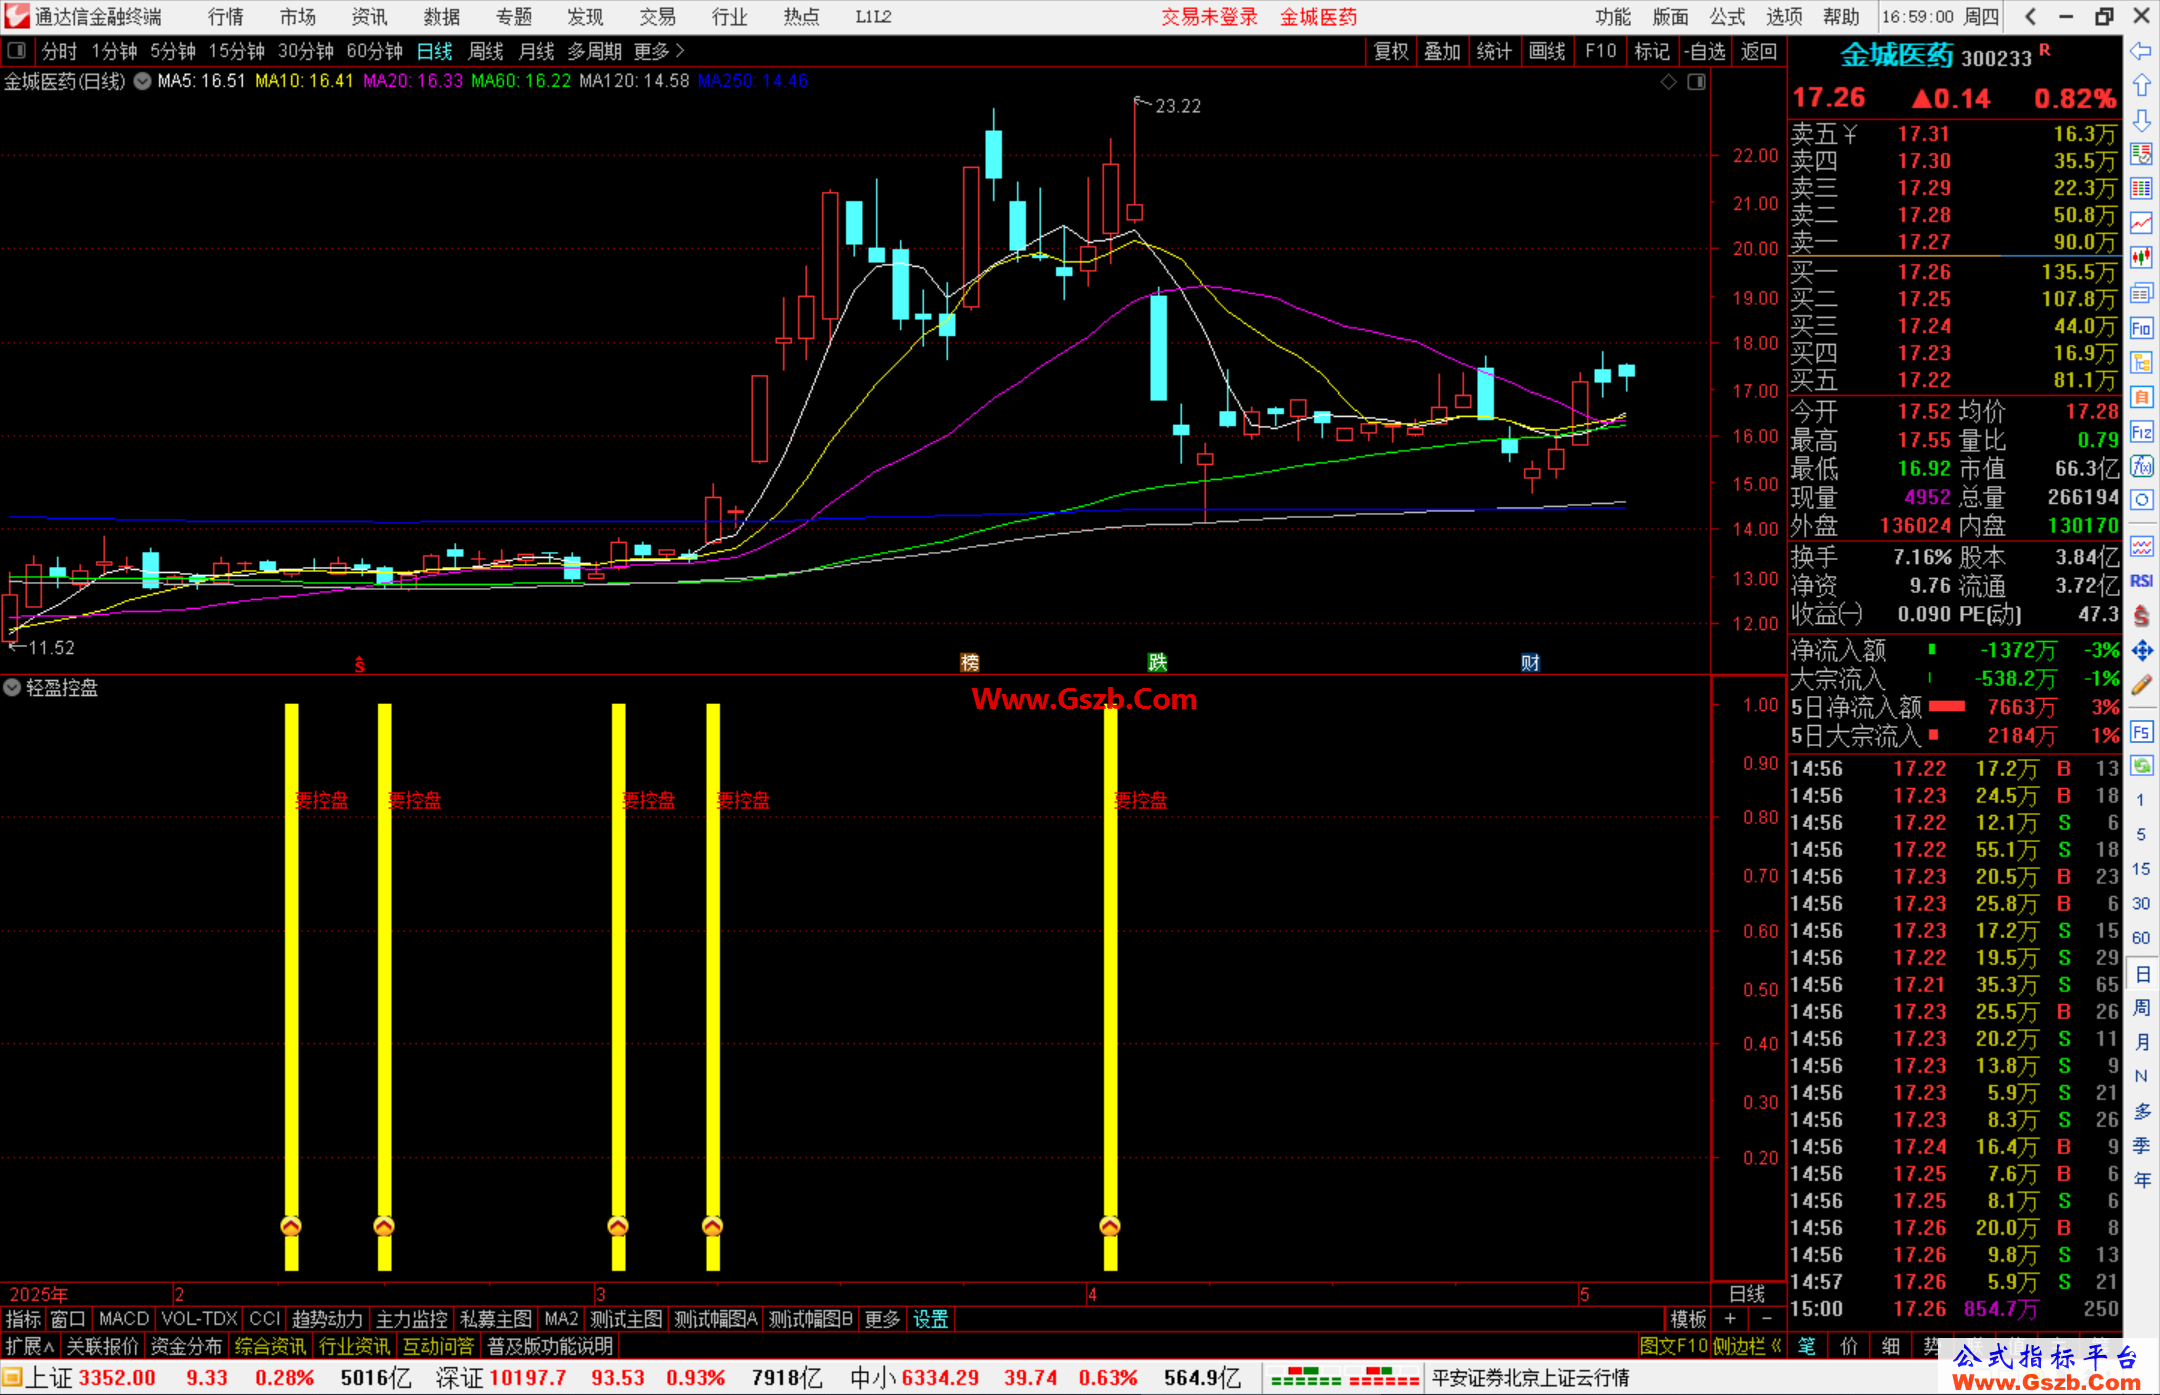Select the 60分钟 period
Screen dimensions: 2160x1395
click(x=374, y=51)
